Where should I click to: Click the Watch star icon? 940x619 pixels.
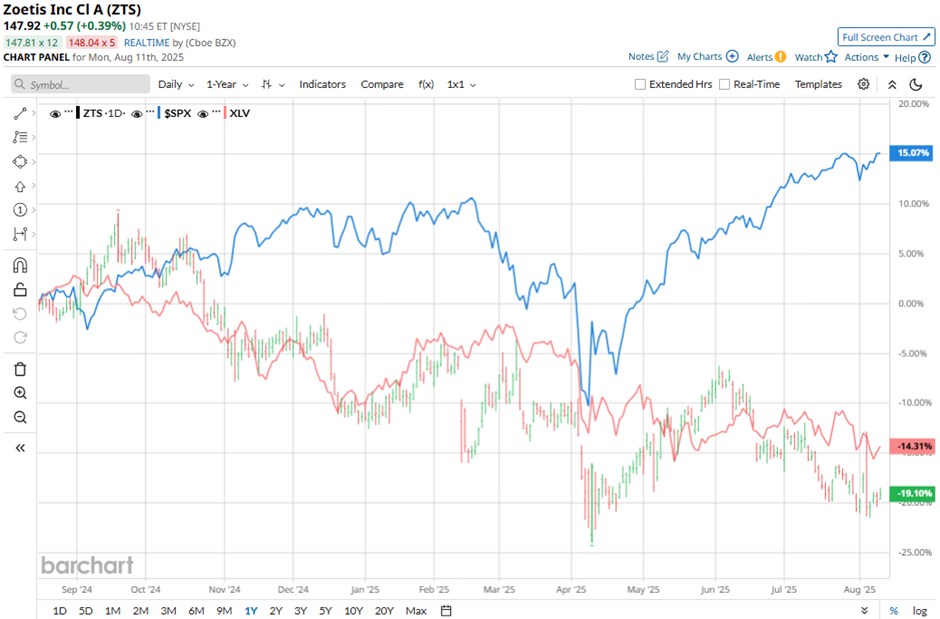[831, 57]
